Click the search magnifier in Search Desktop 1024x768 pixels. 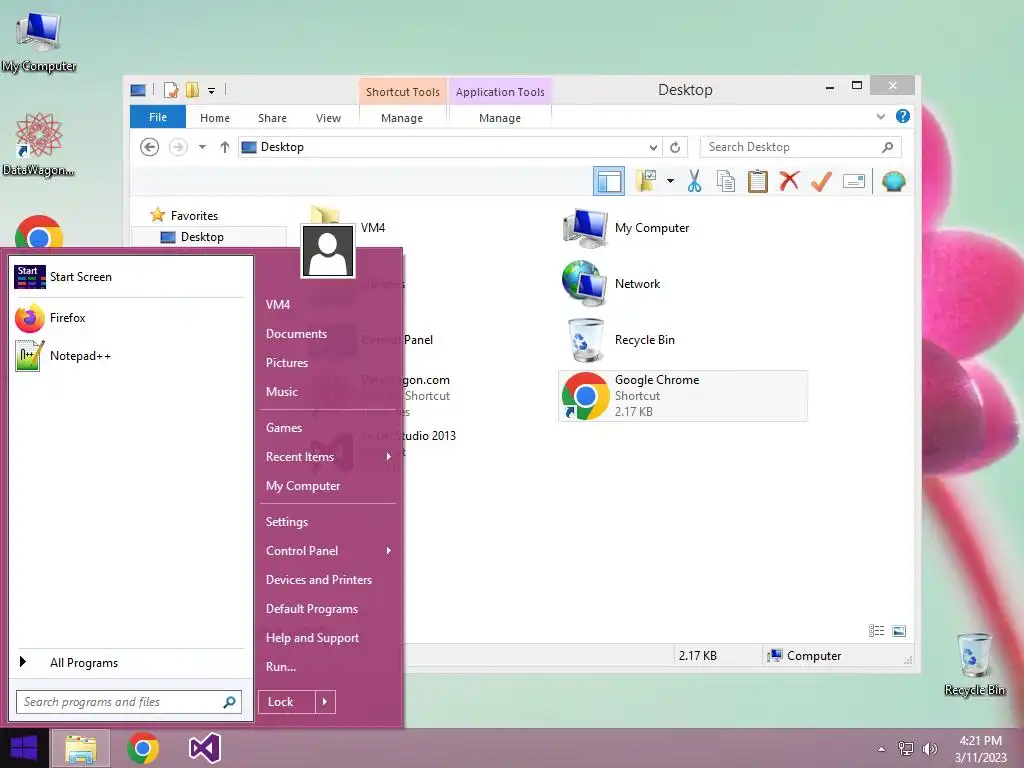887,147
